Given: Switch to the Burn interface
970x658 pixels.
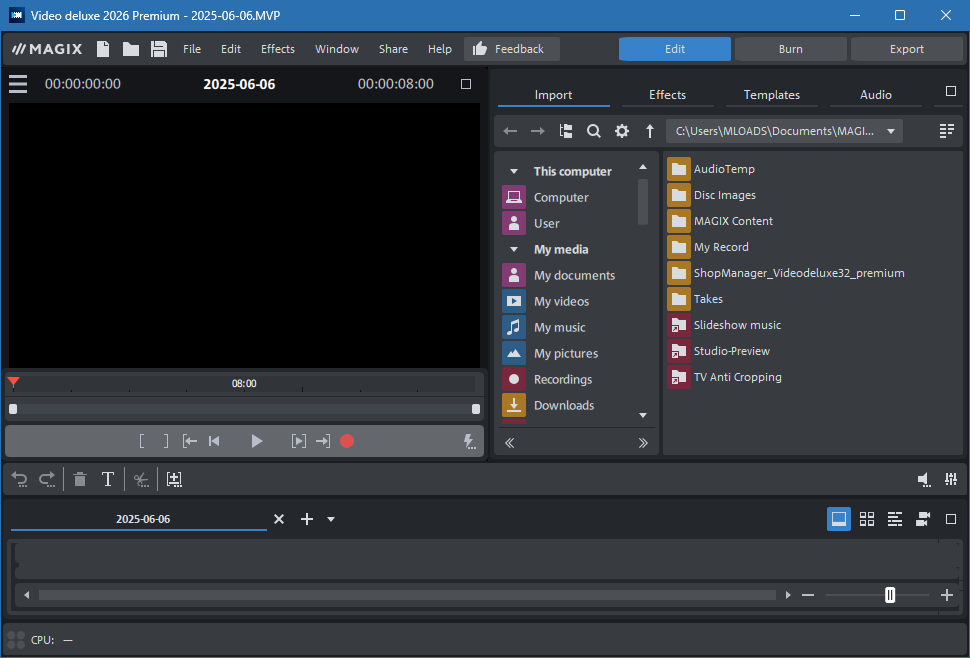Looking at the screenshot, I should (x=791, y=49).
